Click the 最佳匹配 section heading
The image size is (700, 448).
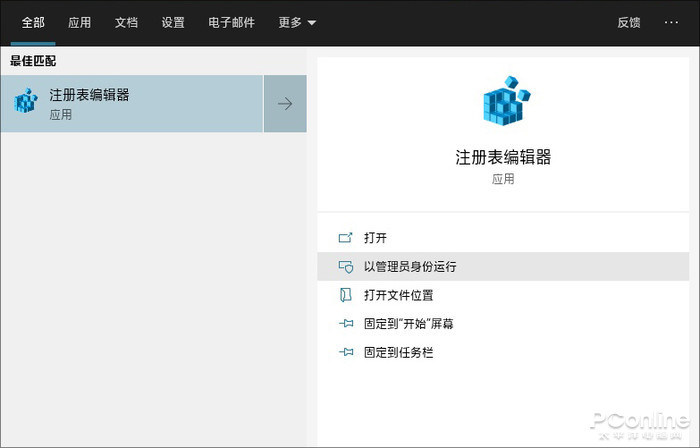click(x=33, y=61)
